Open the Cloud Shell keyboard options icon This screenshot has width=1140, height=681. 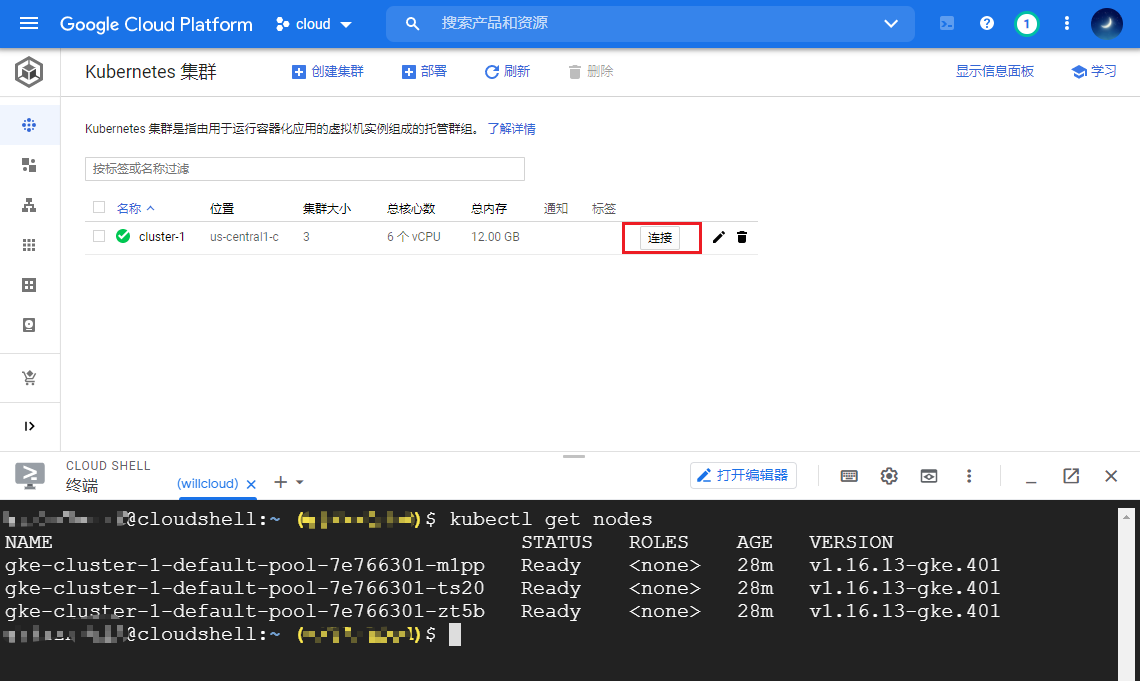click(848, 476)
